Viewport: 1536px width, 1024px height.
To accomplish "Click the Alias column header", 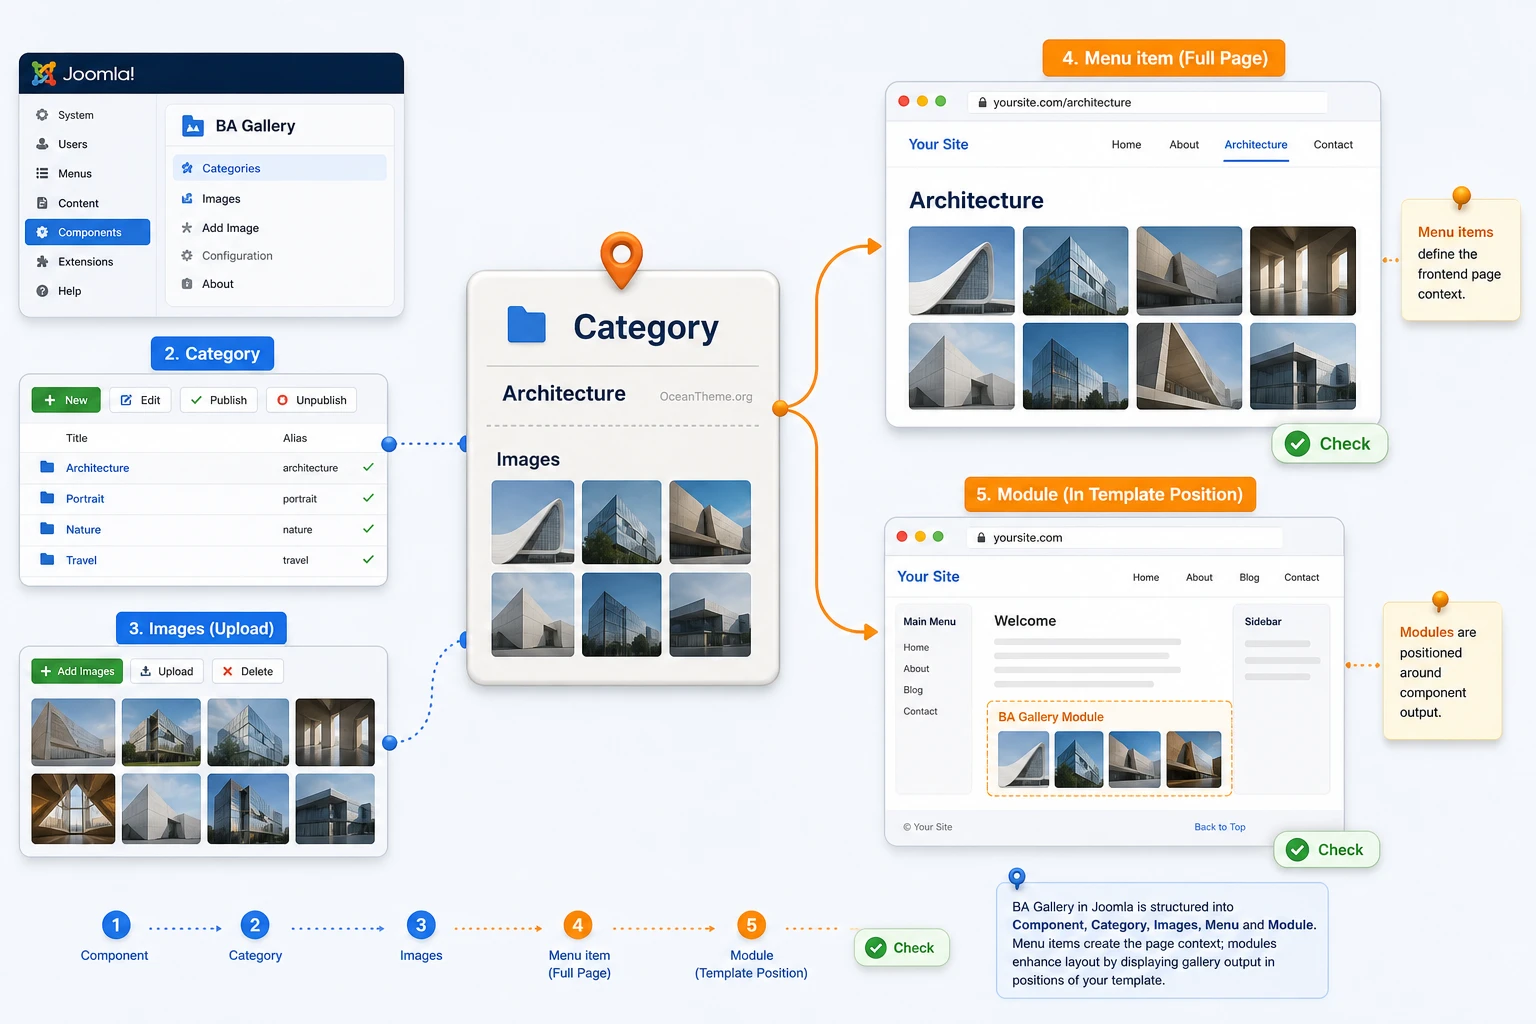I will coord(295,438).
